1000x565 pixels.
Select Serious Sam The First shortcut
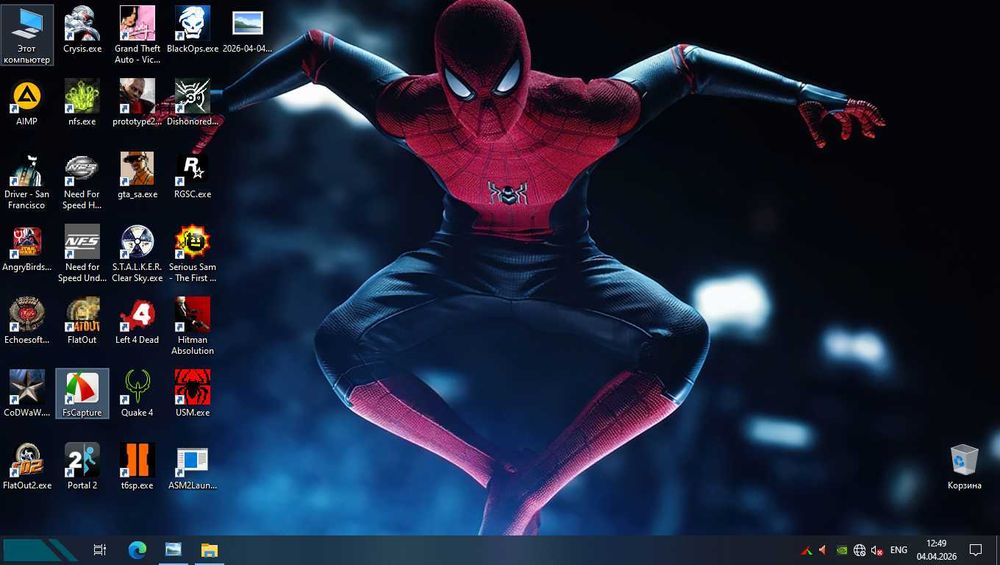(x=193, y=254)
